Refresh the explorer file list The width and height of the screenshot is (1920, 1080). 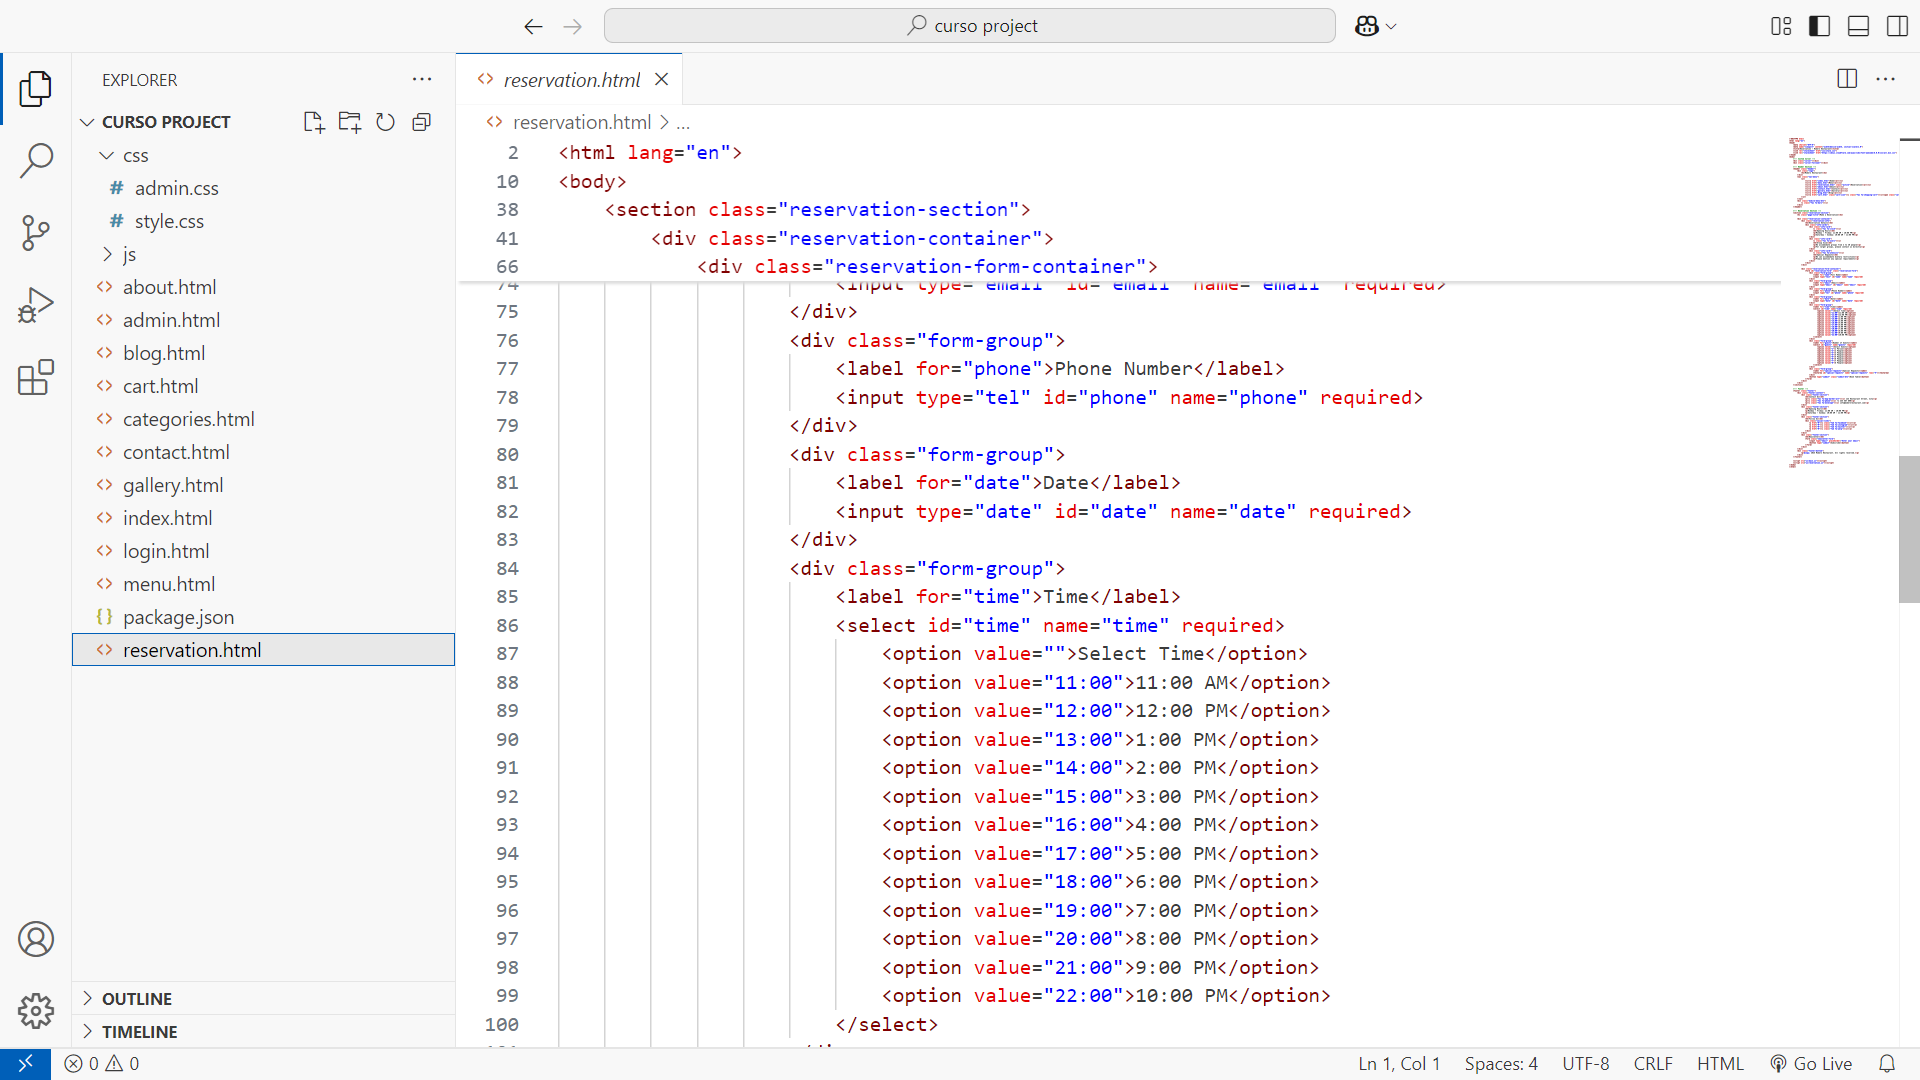click(386, 122)
